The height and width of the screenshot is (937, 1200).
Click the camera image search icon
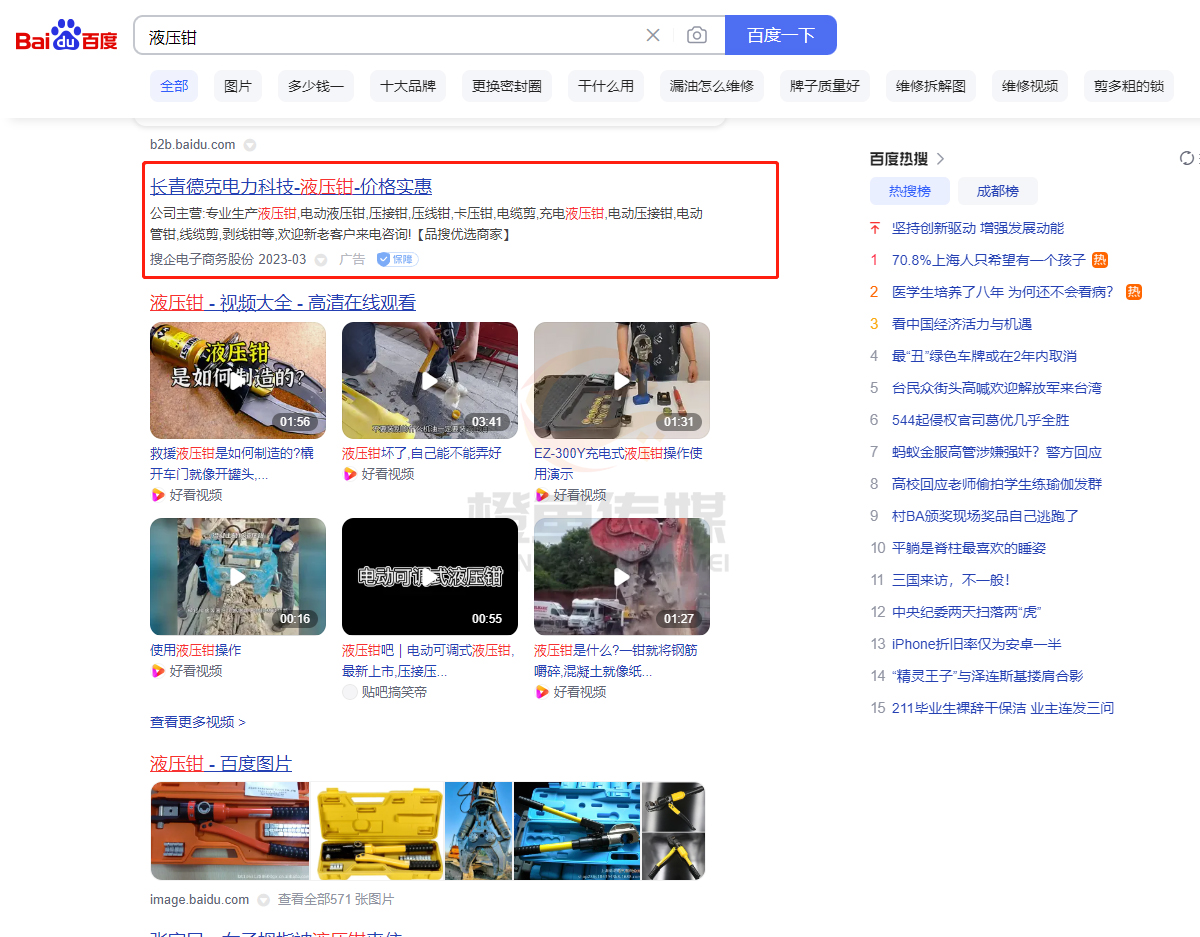click(697, 35)
